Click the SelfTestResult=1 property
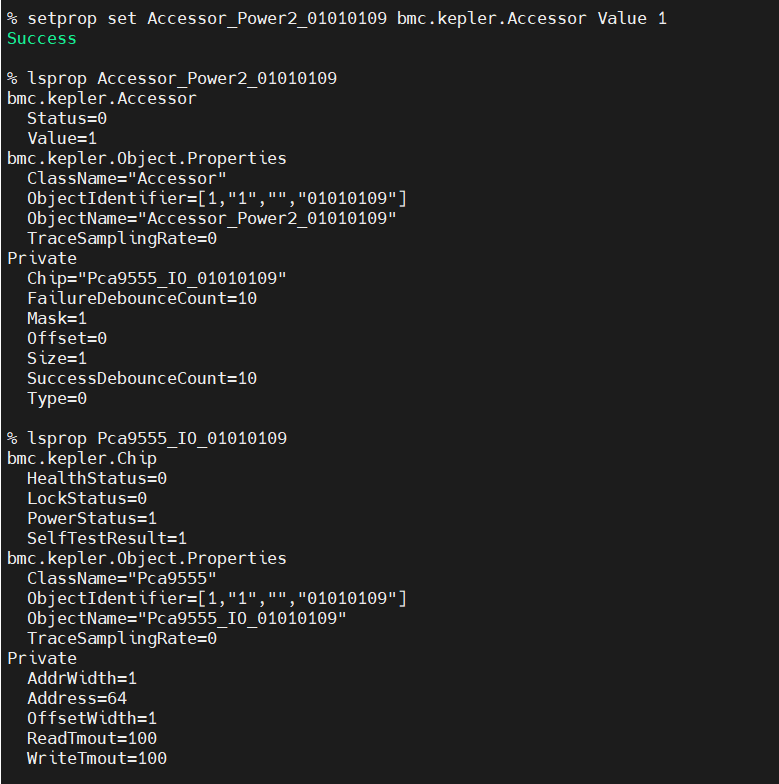779x784 pixels. pos(106,538)
